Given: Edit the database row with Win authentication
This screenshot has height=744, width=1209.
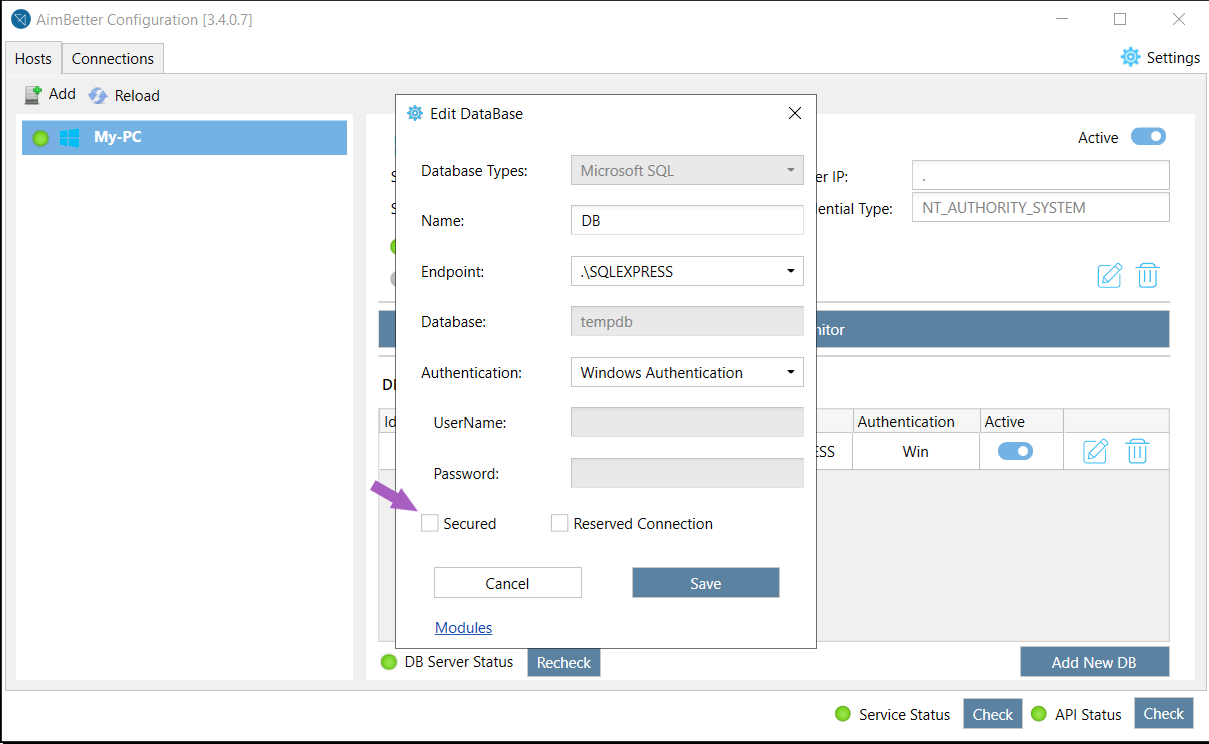Looking at the screenshot, I should [x=1096, y=451].
